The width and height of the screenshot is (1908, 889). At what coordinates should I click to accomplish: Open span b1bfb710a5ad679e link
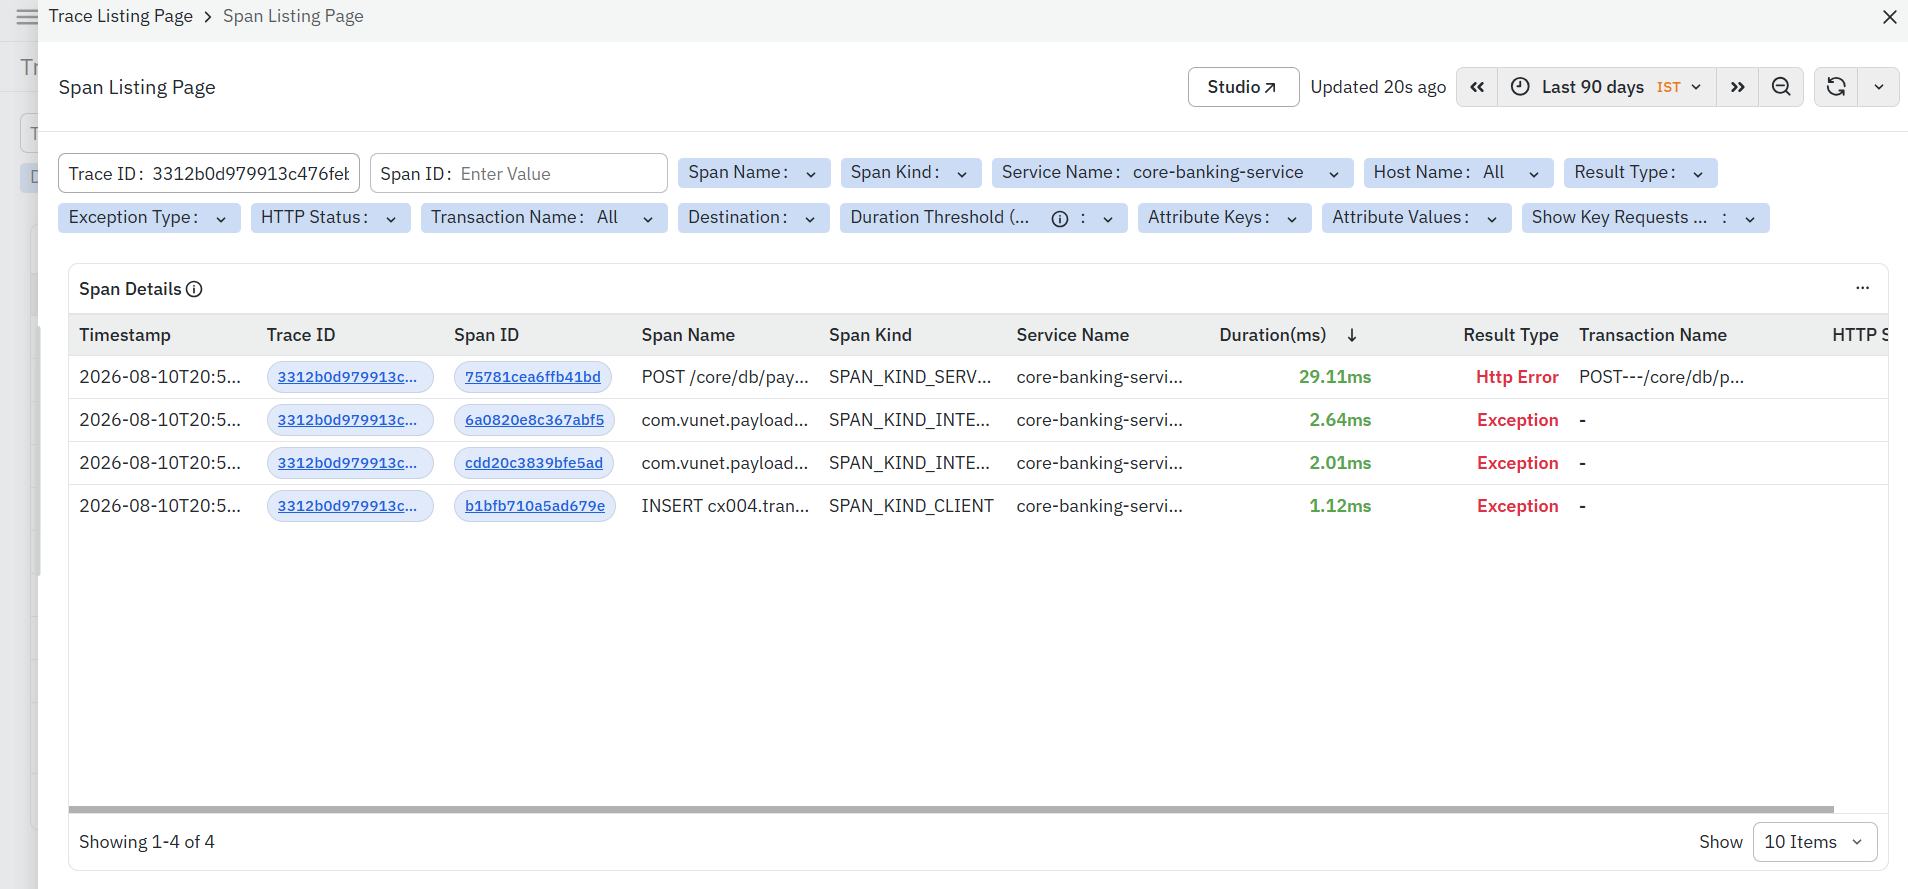tap(535, 506)
